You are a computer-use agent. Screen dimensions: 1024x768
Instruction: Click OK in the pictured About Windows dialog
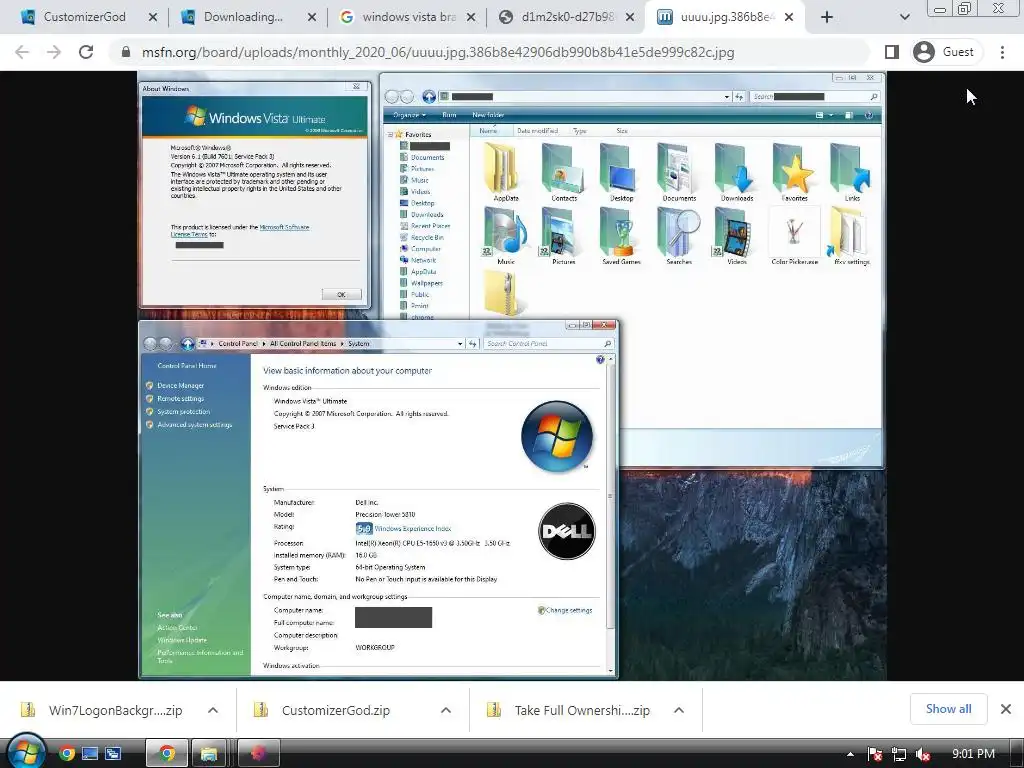point(341,295)
